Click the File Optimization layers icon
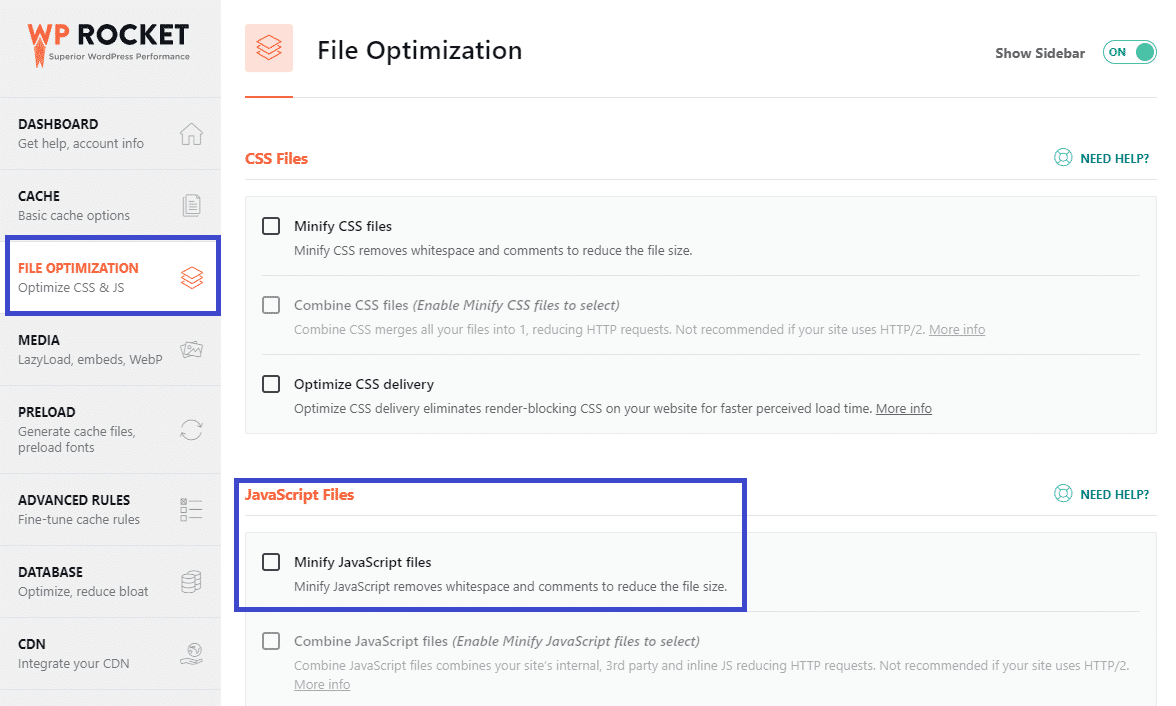This screenshot has width=1176, height=706. click(x=190, y=275)
